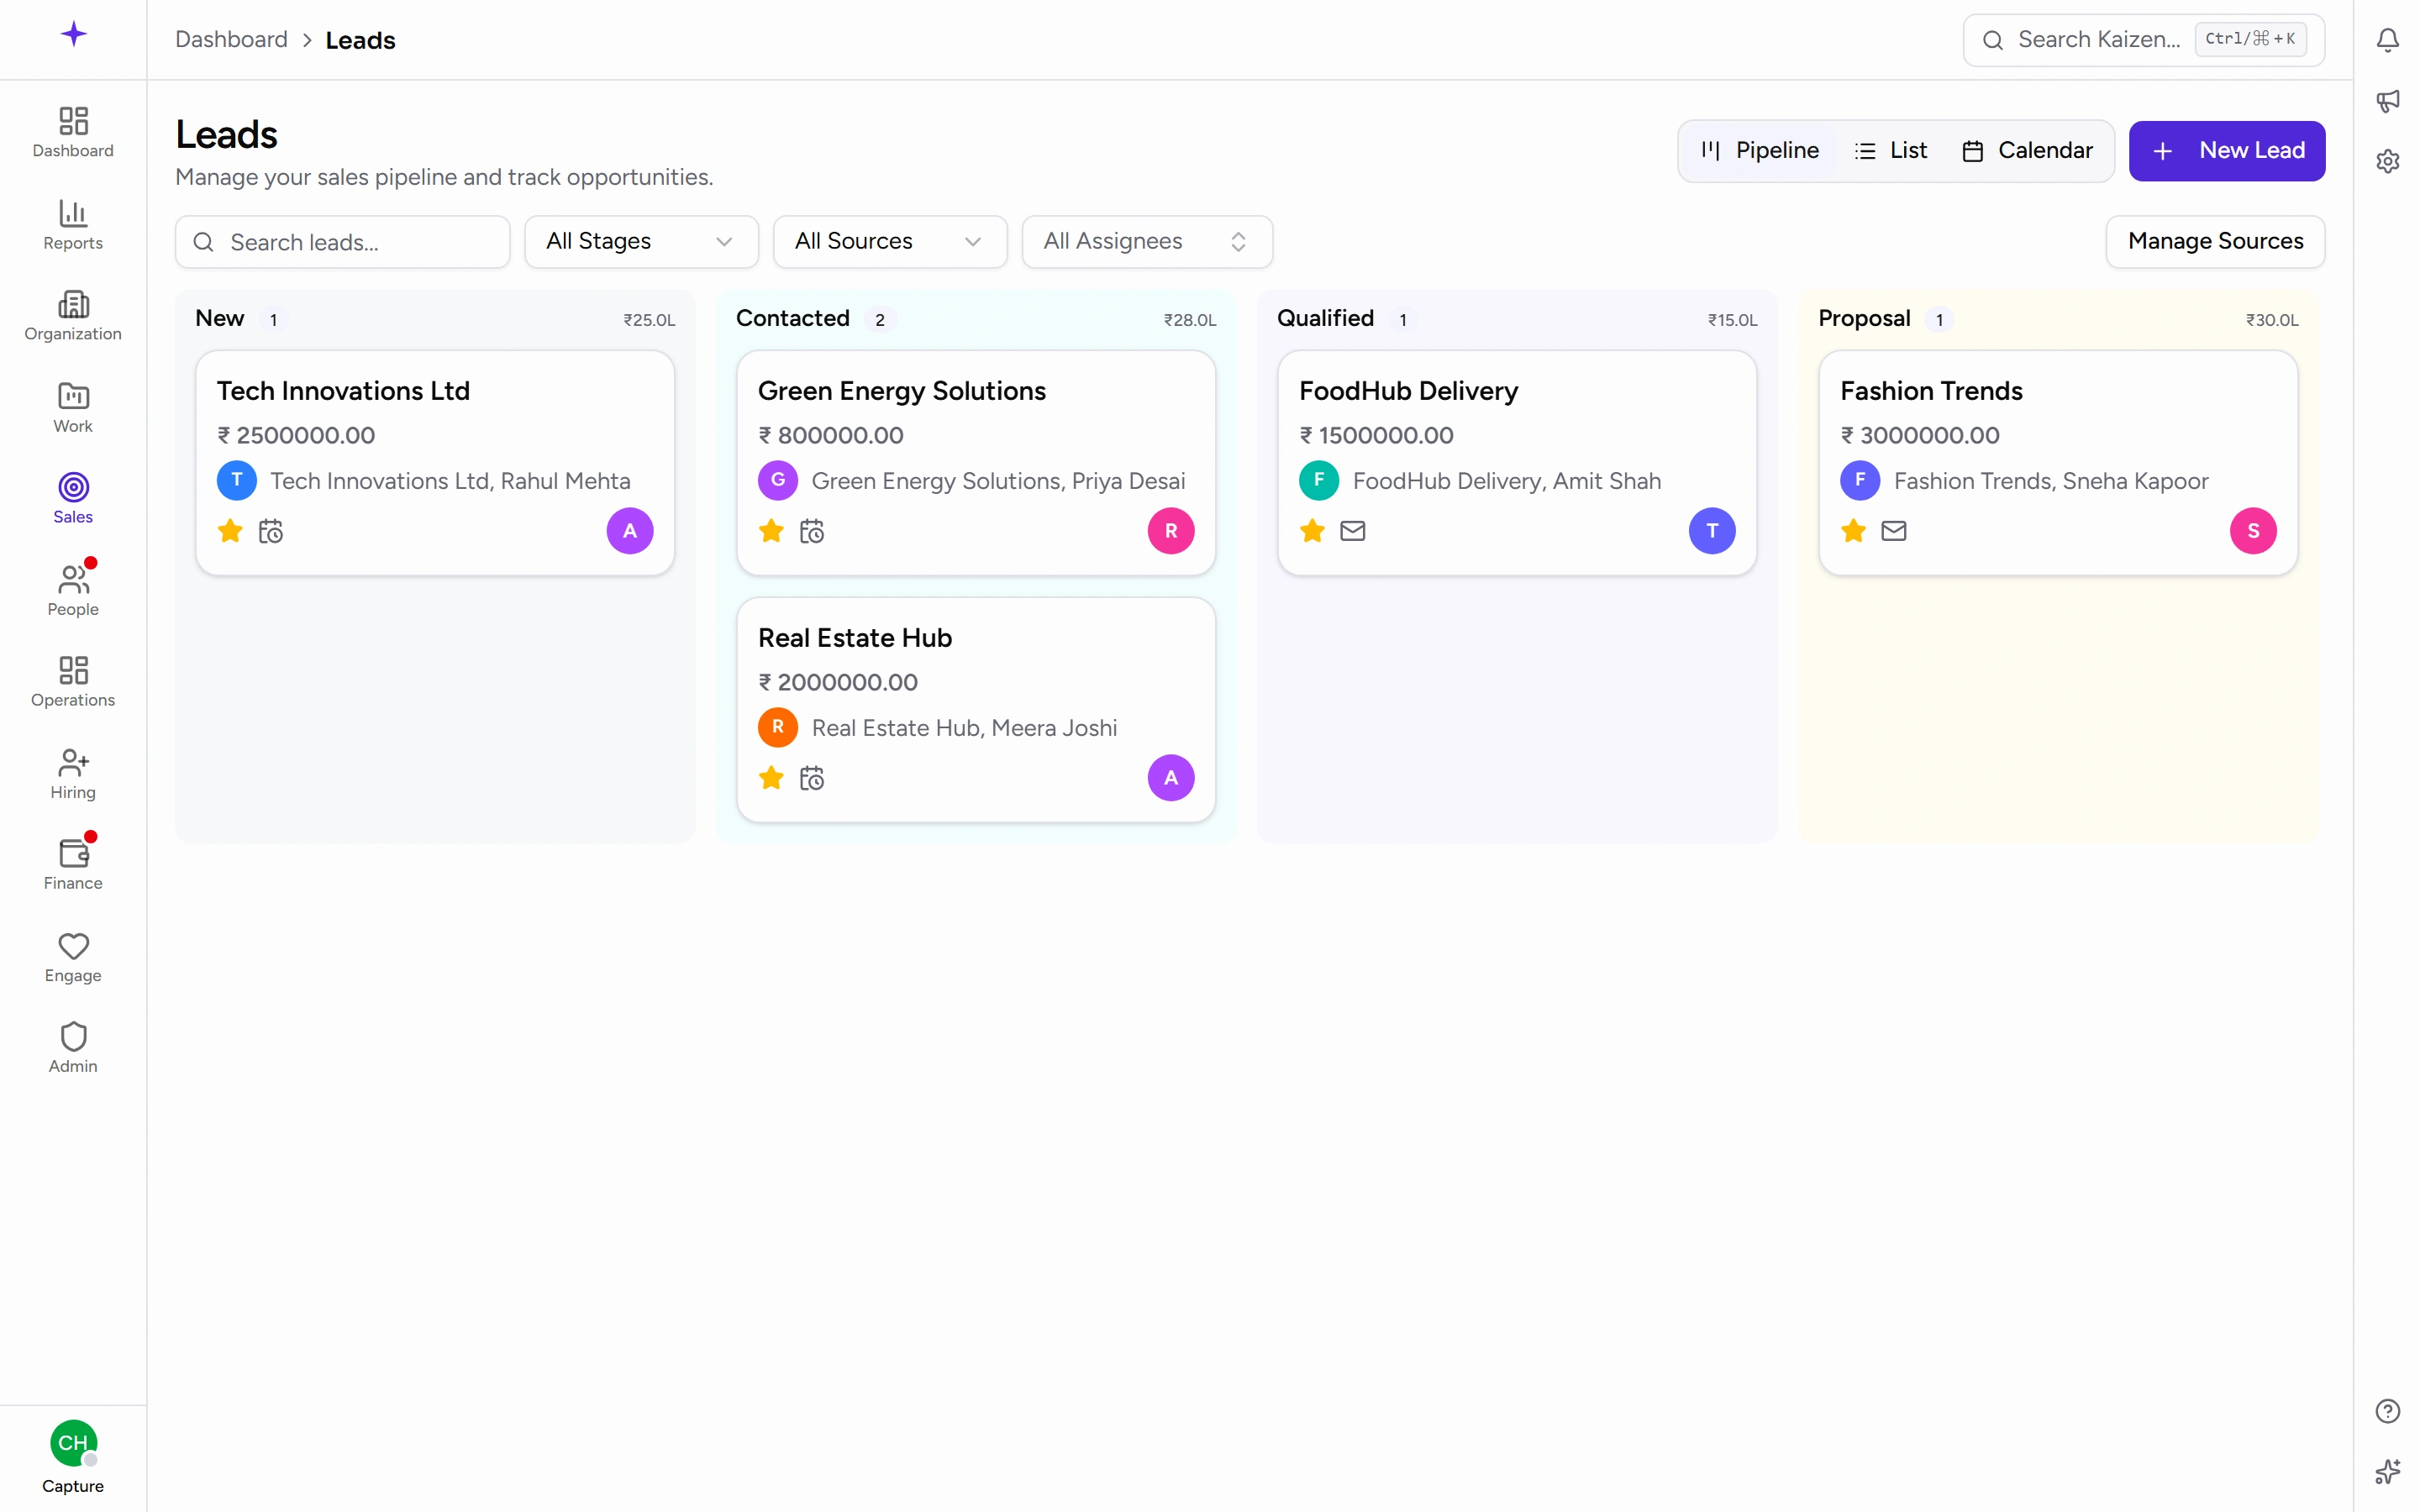Click the Contacted column header
Image resolution: width=2420 pixels, height=1512 pixels.
pos(793,319)
